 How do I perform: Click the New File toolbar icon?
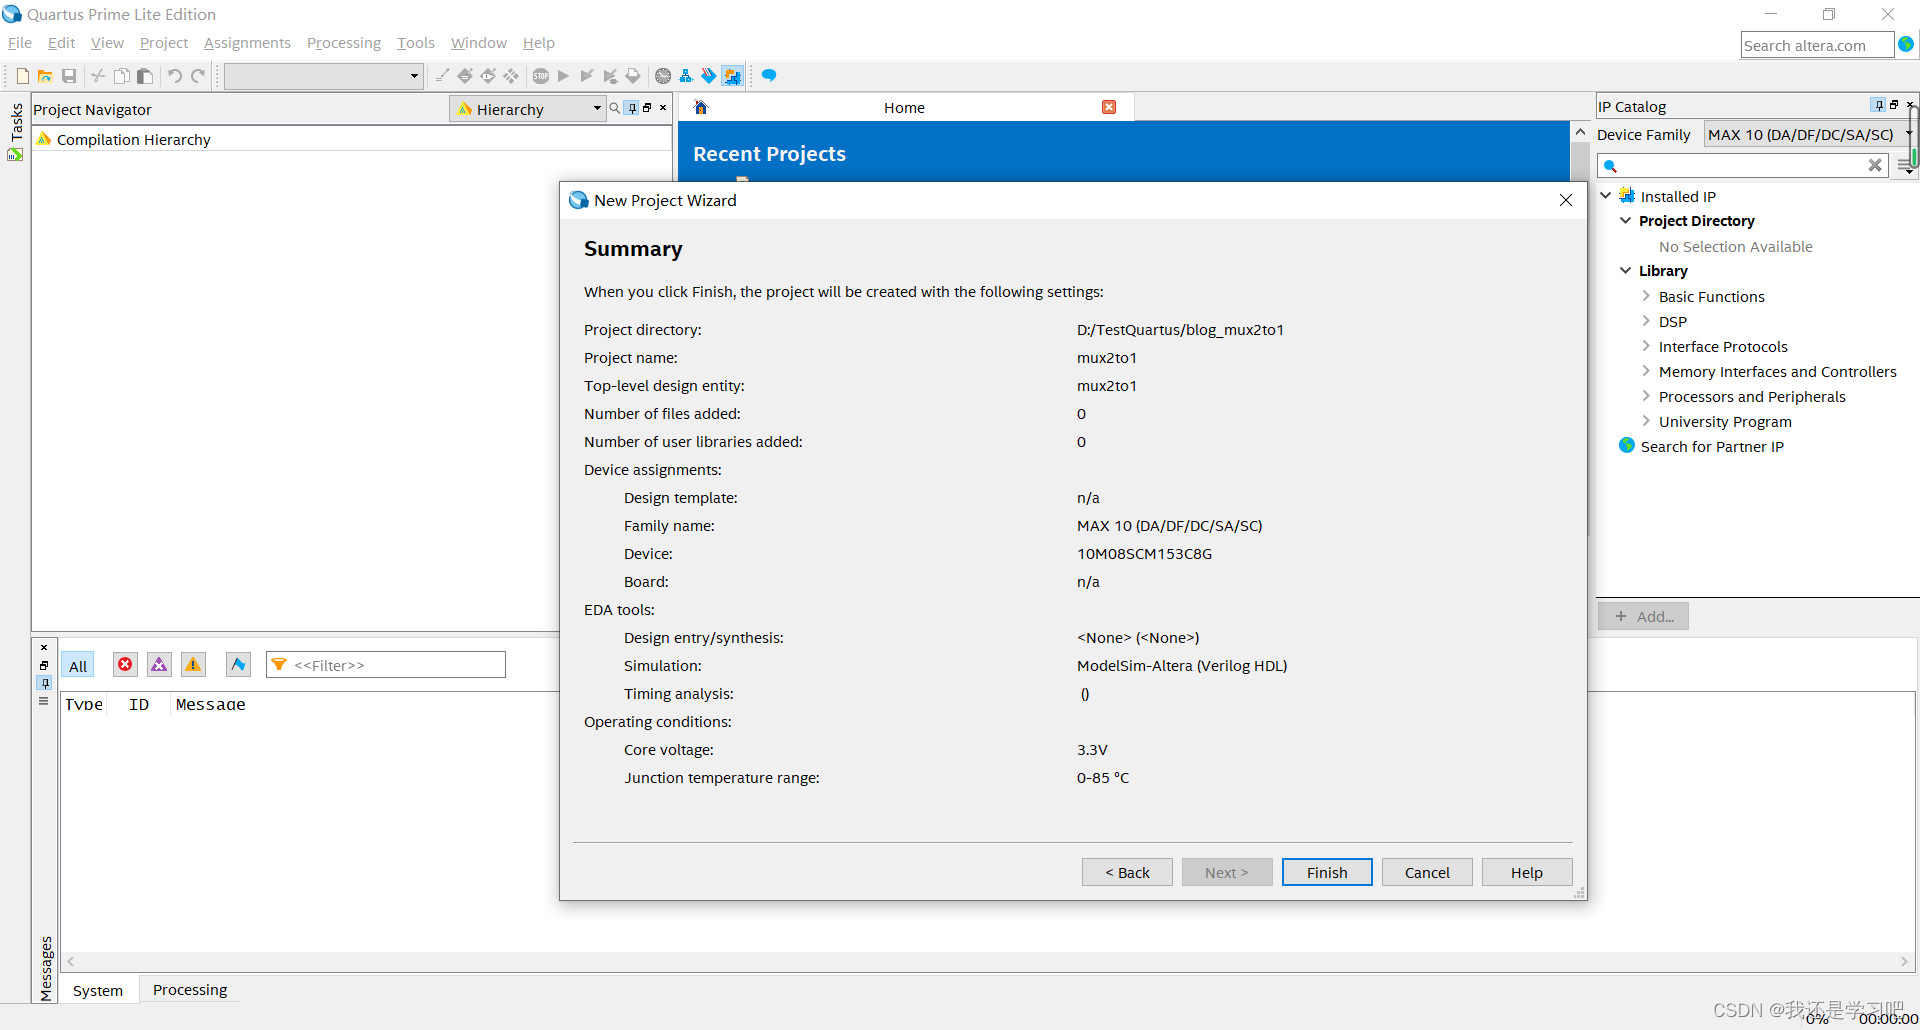[x=22, y=76]
